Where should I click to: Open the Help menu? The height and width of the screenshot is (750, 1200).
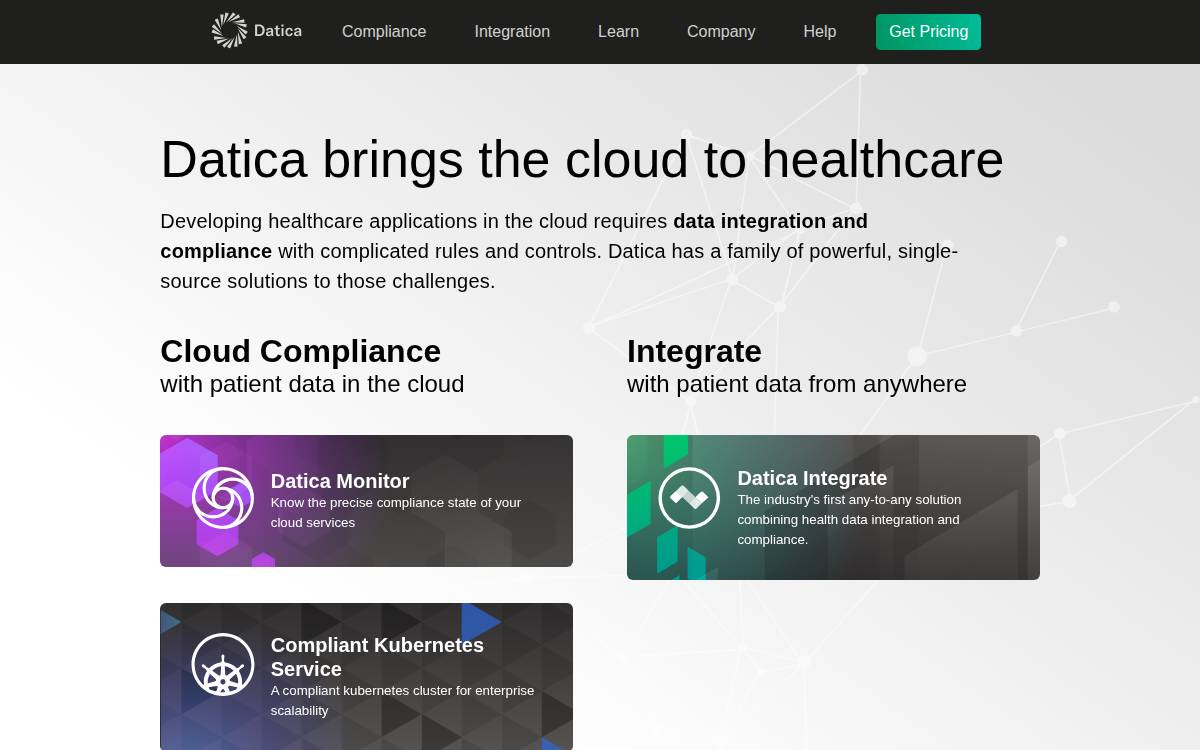tap(820, 31)
